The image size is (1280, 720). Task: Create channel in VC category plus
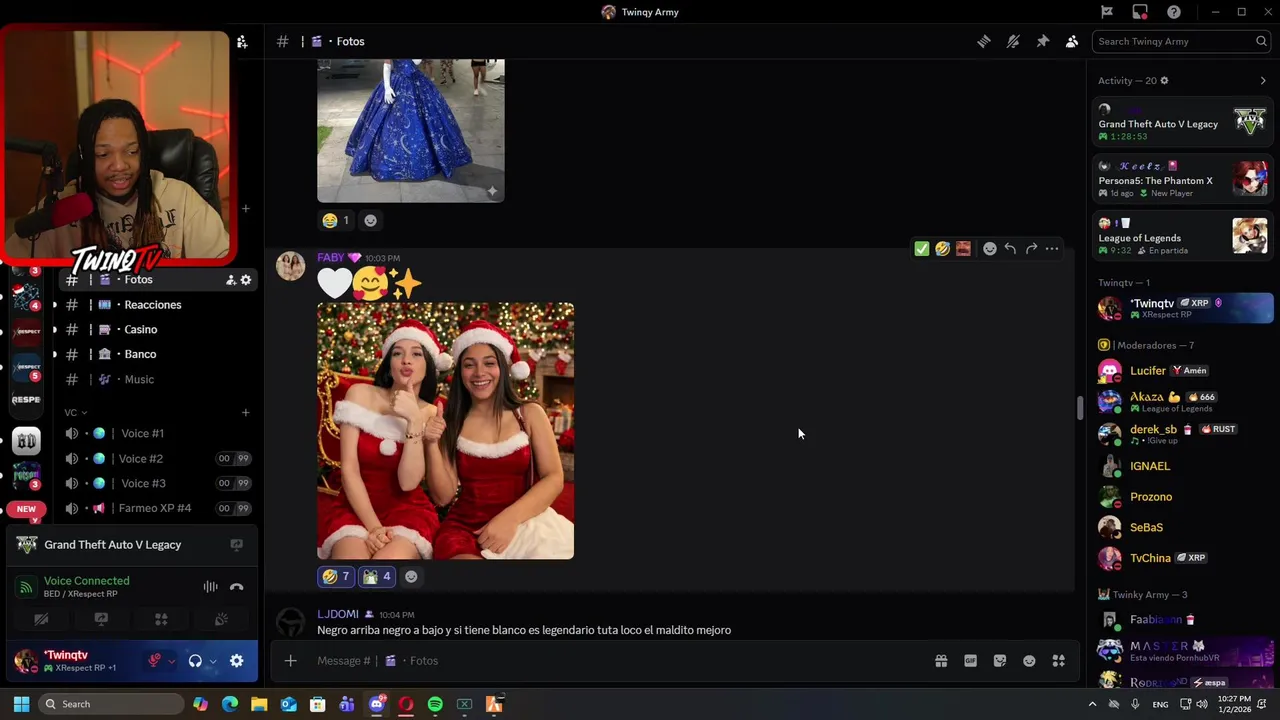tap(245, 412)
